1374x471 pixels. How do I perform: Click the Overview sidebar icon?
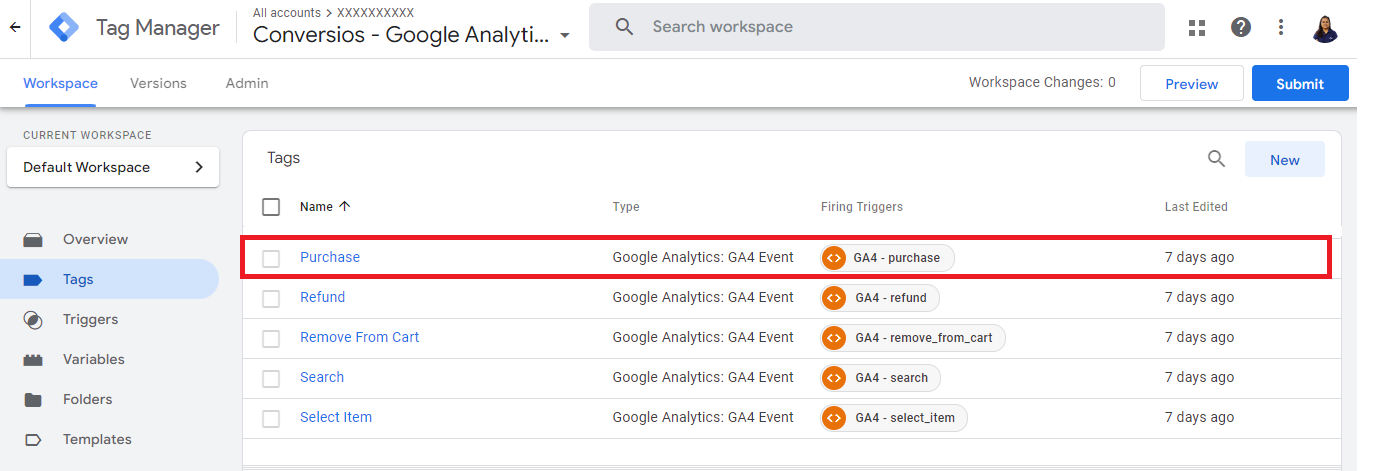coord(33,240)
